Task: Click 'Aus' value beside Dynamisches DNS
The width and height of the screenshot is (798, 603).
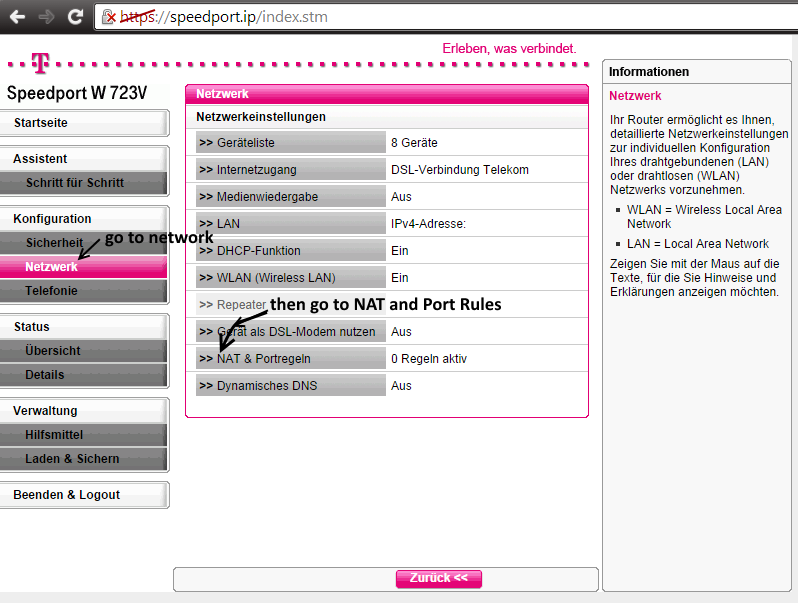Action: tap(401, 386)
